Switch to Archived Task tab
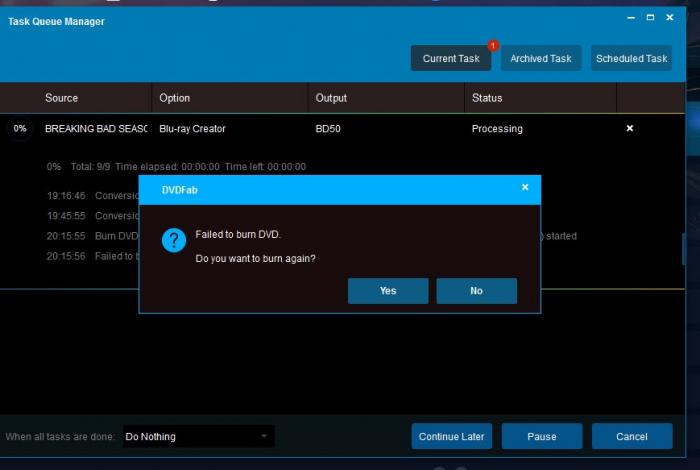 pyautogui.click(x=541, y=58)
